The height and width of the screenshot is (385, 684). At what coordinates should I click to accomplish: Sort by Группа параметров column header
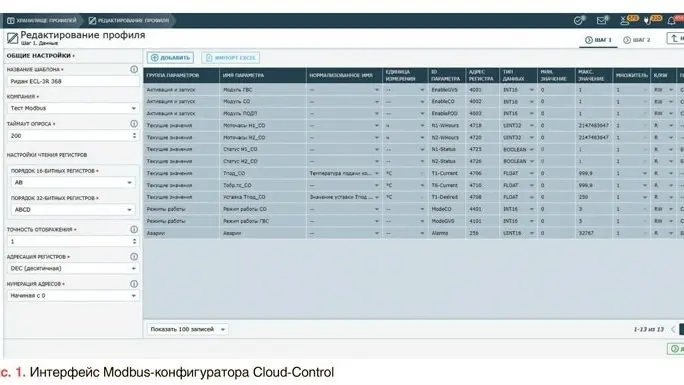[x=181, y=75]
